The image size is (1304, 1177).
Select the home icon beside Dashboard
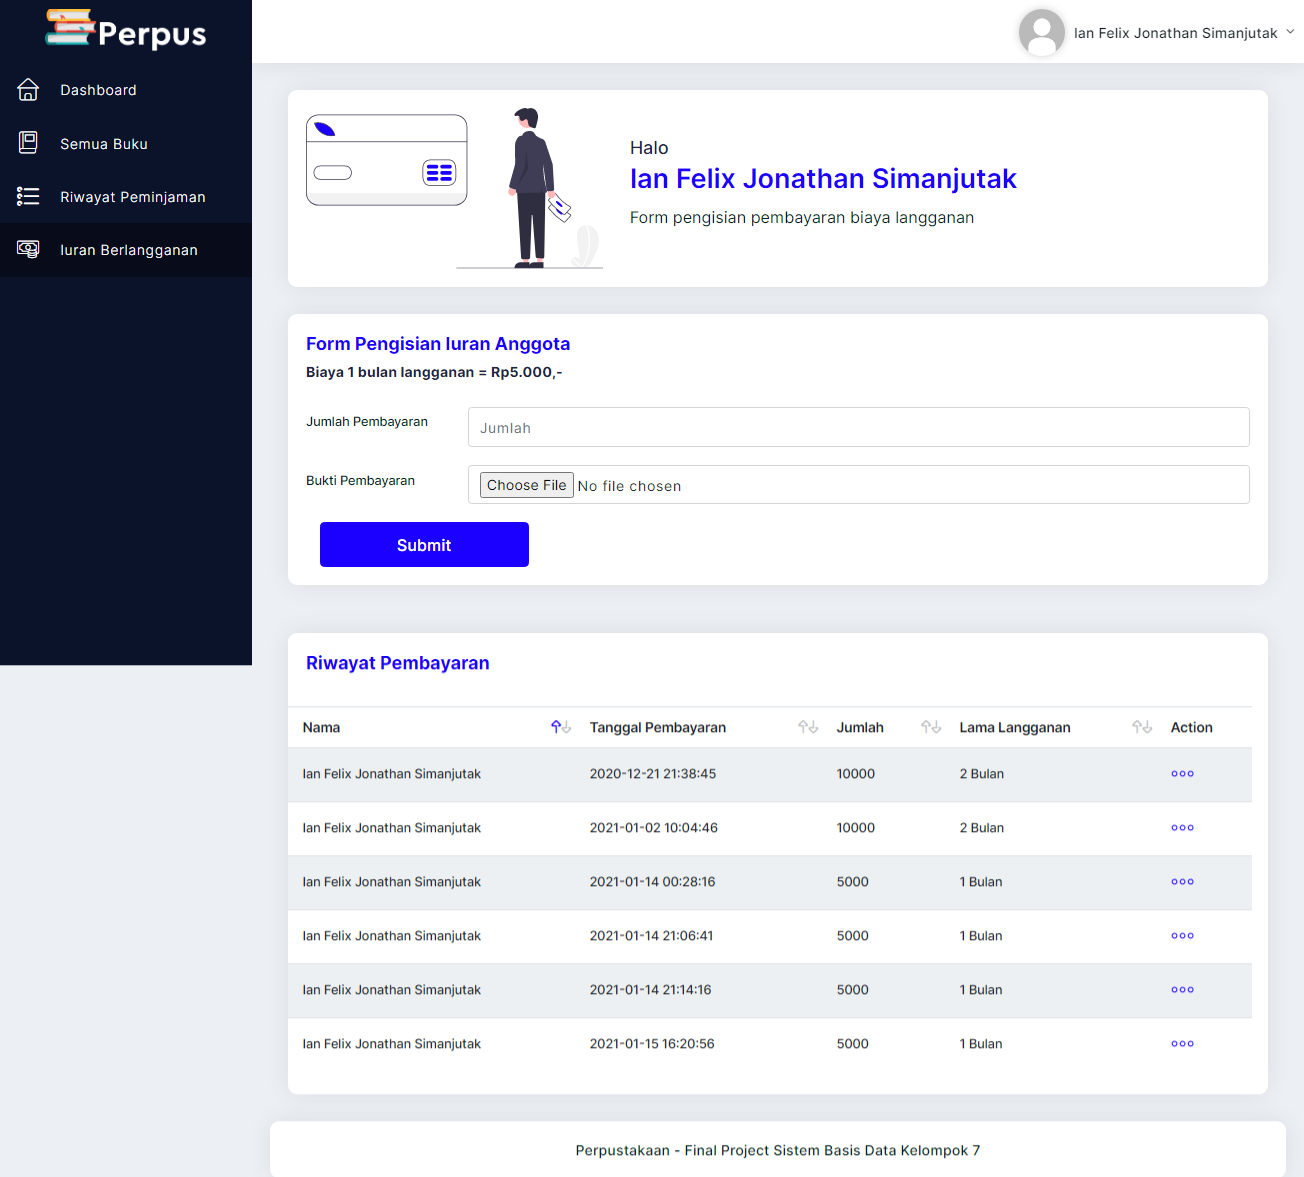[28, 90]
